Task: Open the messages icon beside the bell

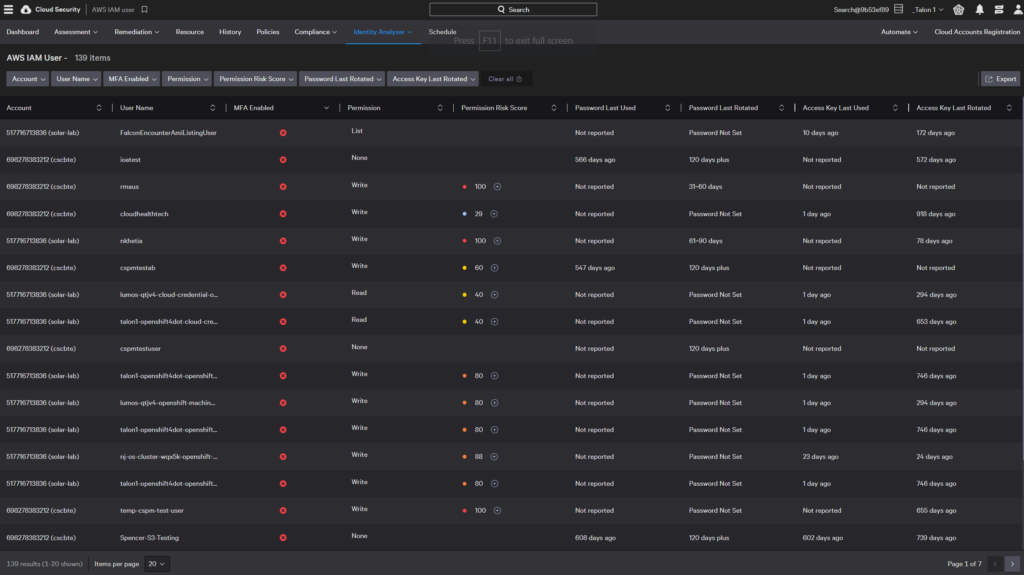Action: [x=999, y=10]
